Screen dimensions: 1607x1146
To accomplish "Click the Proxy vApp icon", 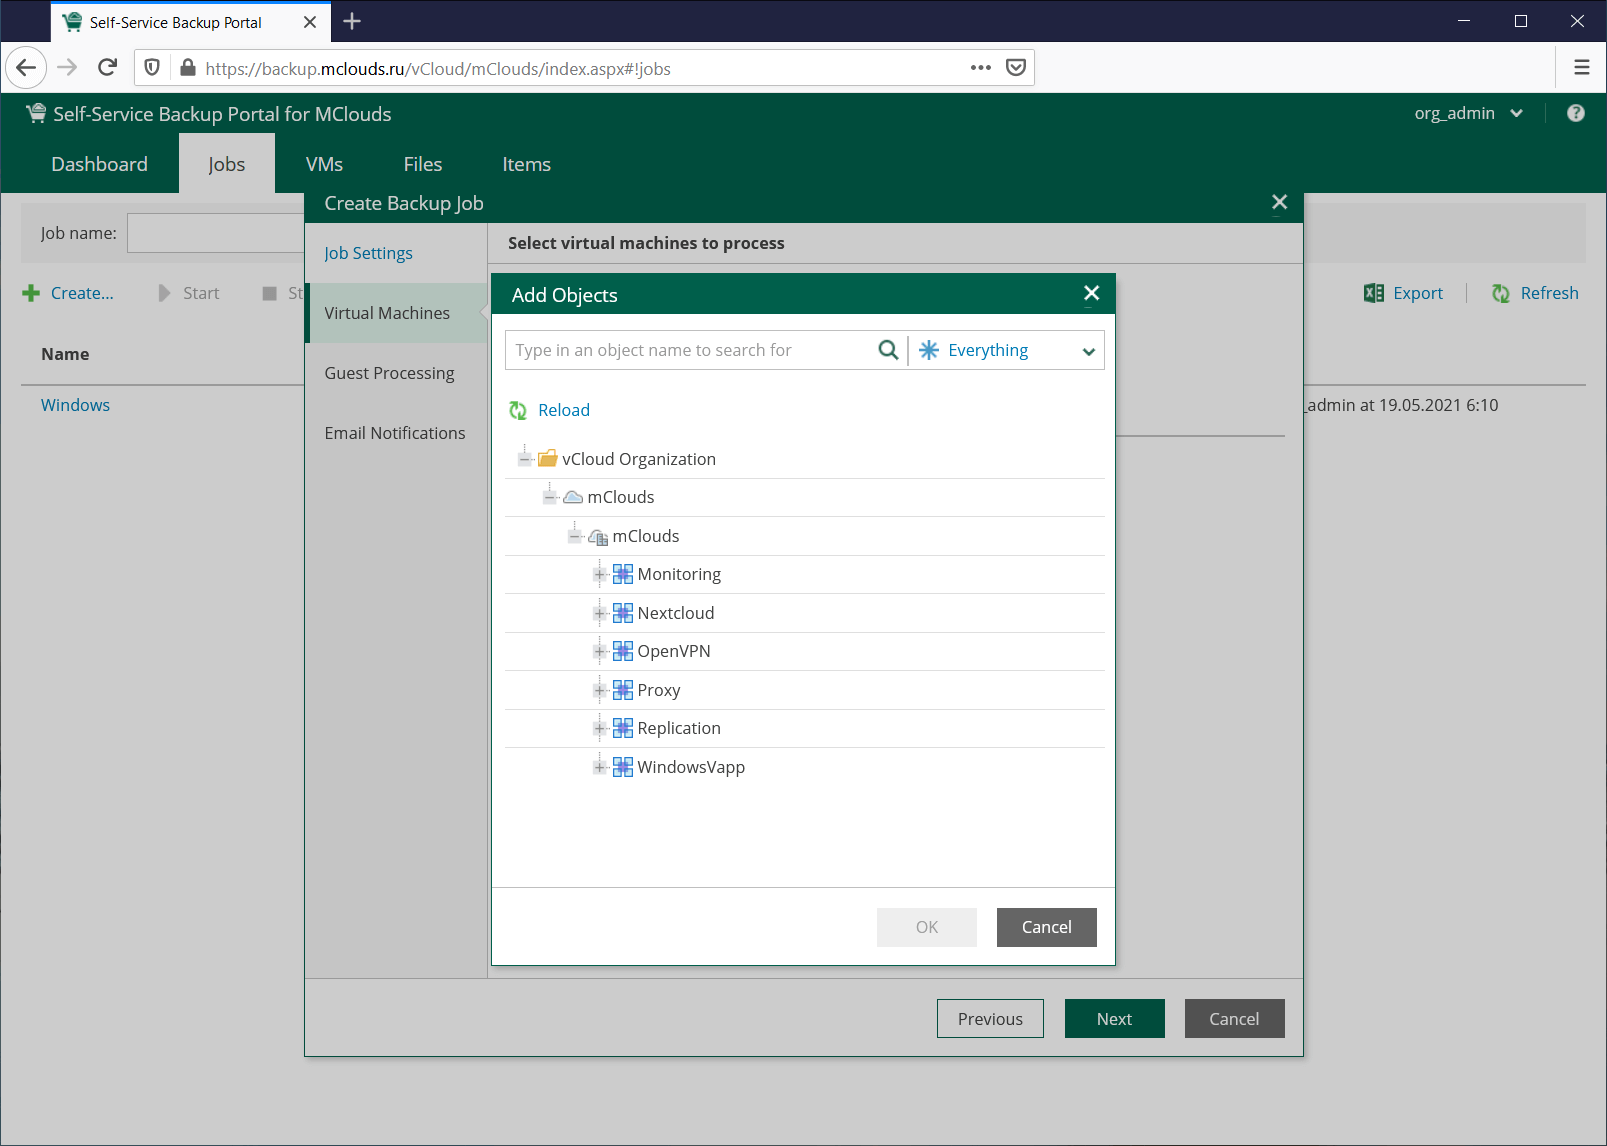I will pos(623,690).
